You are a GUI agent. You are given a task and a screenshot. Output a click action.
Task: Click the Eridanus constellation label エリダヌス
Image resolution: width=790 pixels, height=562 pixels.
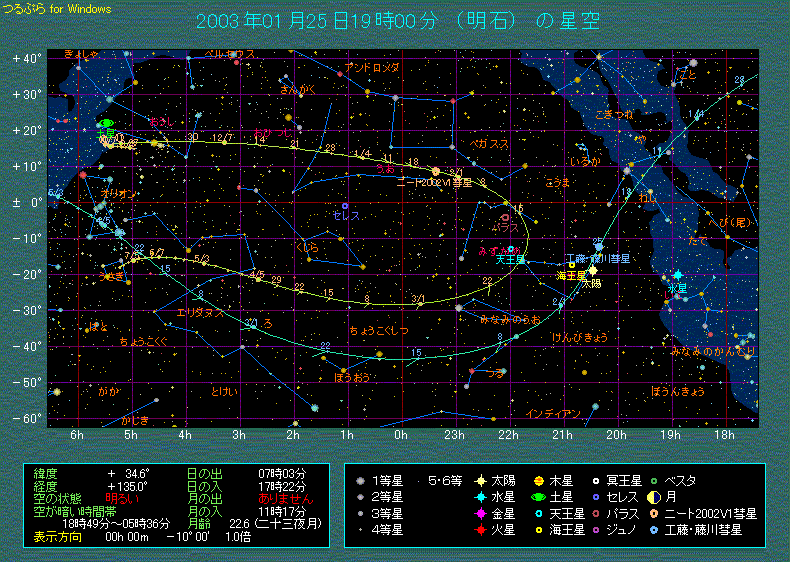point(200,312)
